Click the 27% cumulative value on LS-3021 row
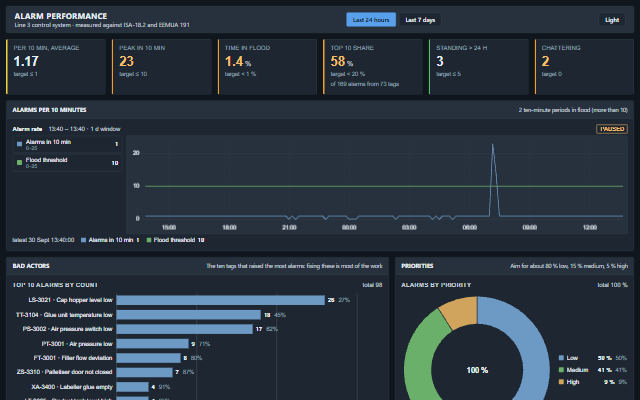The image size is (640, 400). pos(344,300)
